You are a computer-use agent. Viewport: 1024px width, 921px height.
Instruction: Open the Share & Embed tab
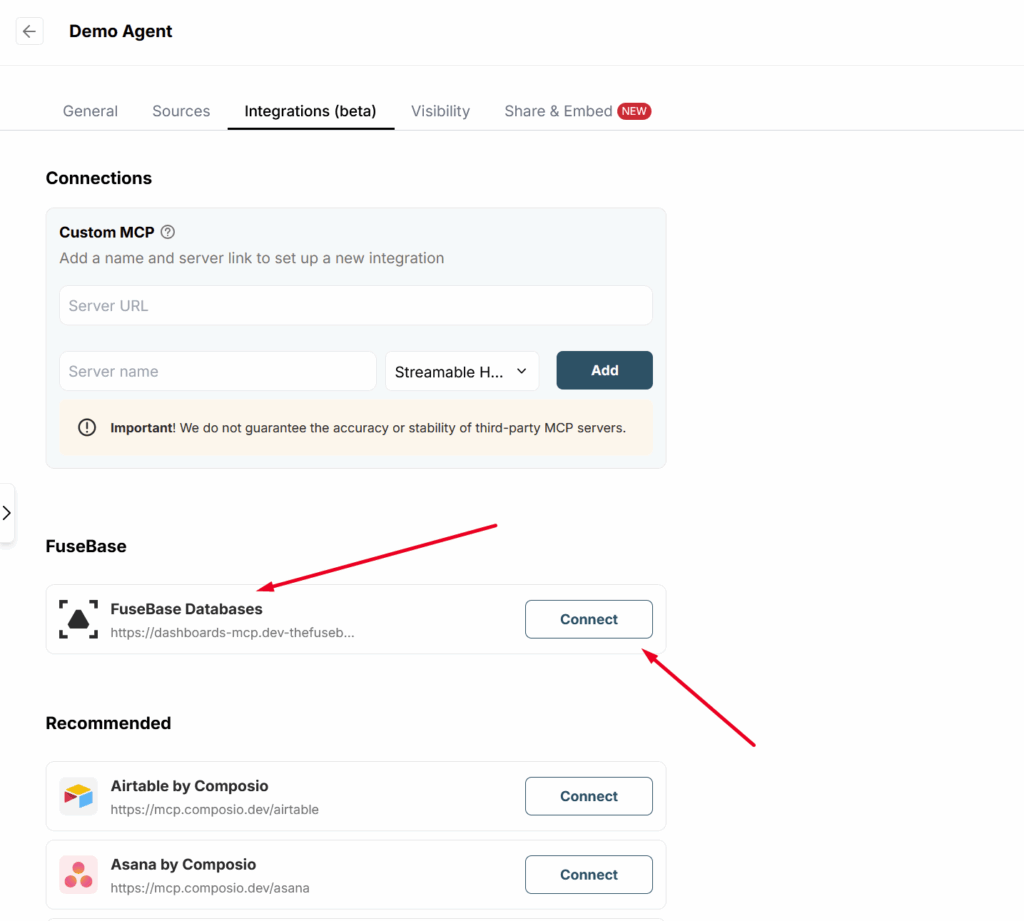pos(558,111)
